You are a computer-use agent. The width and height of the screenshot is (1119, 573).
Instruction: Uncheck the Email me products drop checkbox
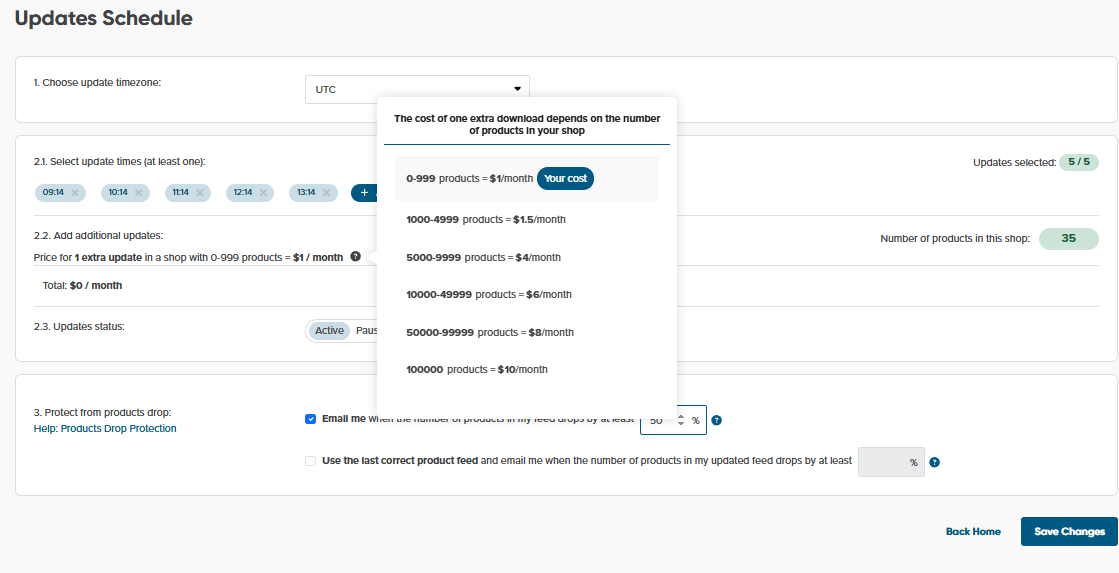pos(310,419)
